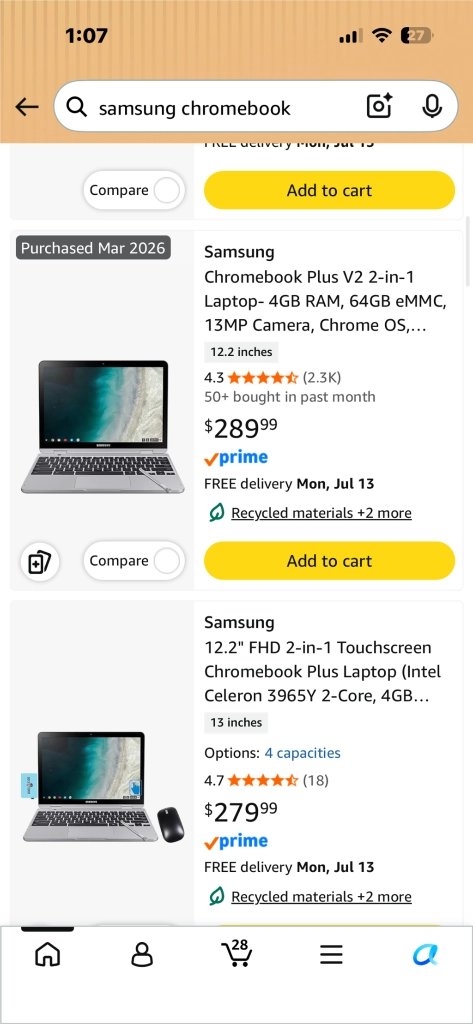Open the Rufus assistant icon
The image size is (473, 1024).
coord(425,955)
